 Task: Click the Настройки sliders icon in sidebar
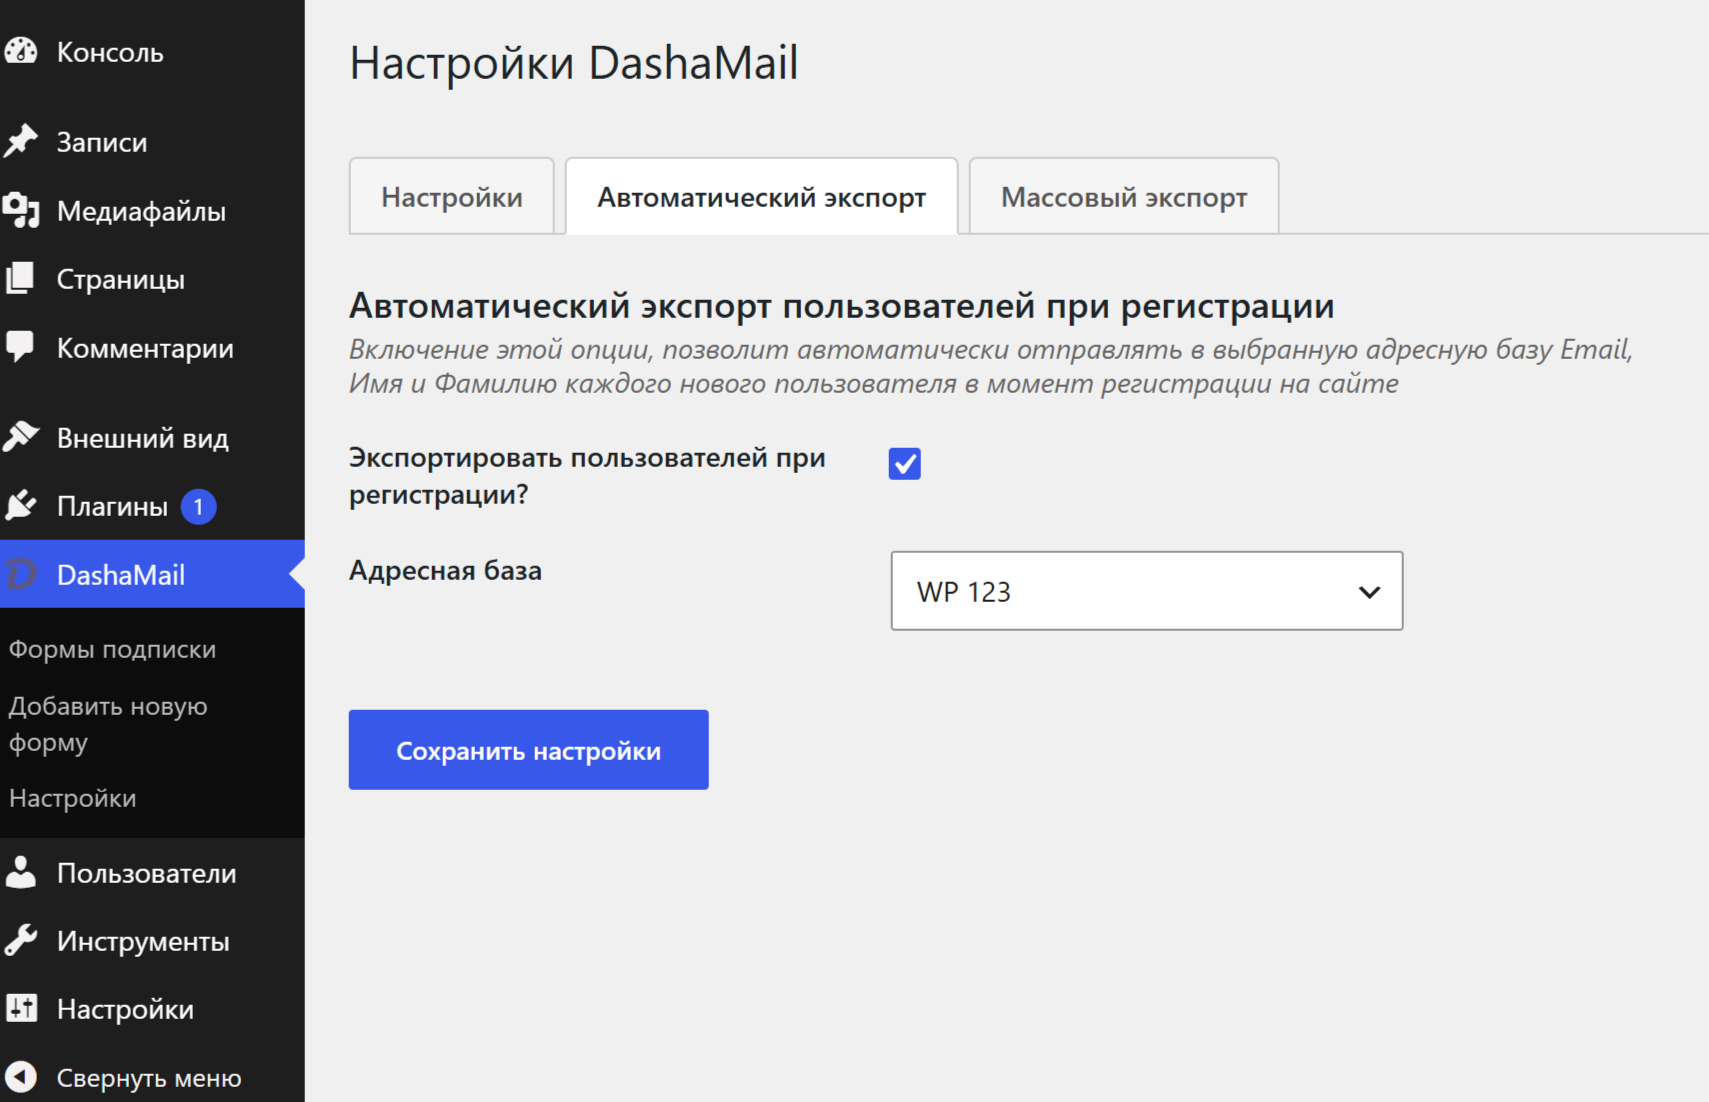[x=21, y=1009]
